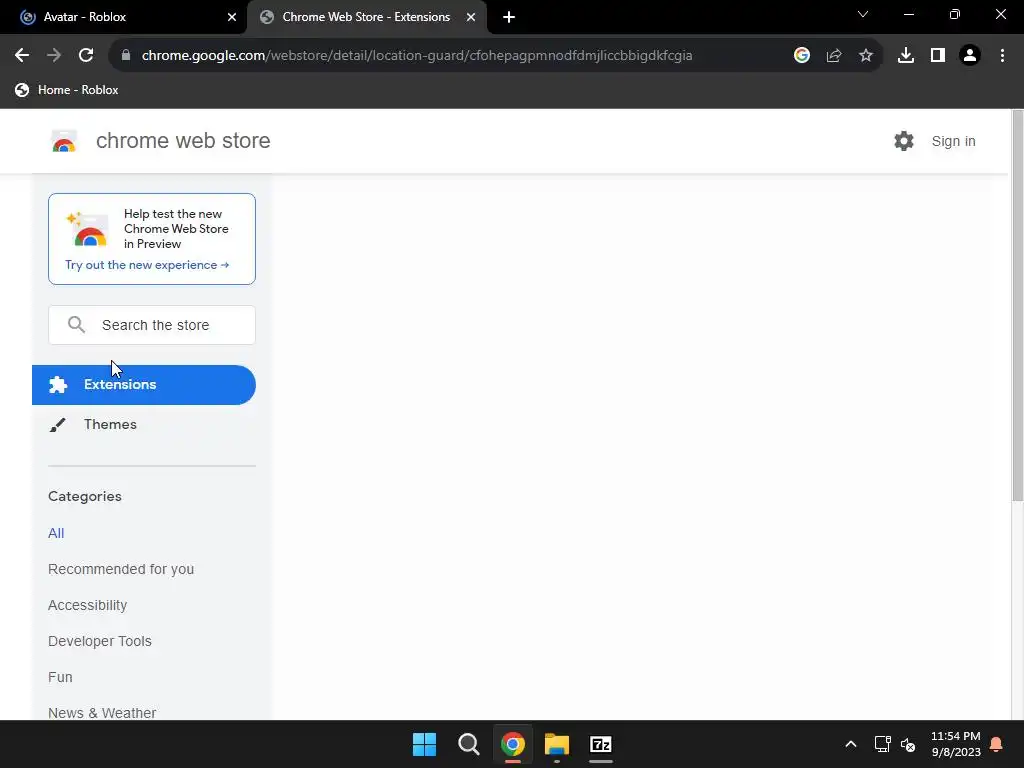The height and width of the screenshot is (768, 1024).
Task: Click the address bar URL
Action: [417, 56]
